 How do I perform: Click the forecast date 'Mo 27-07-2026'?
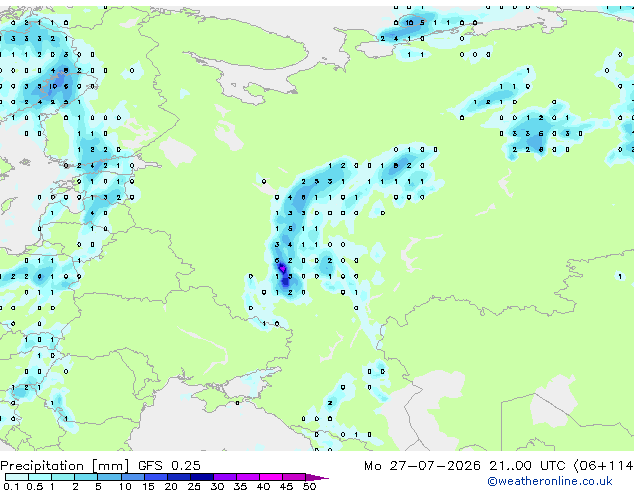coord(422,466)
